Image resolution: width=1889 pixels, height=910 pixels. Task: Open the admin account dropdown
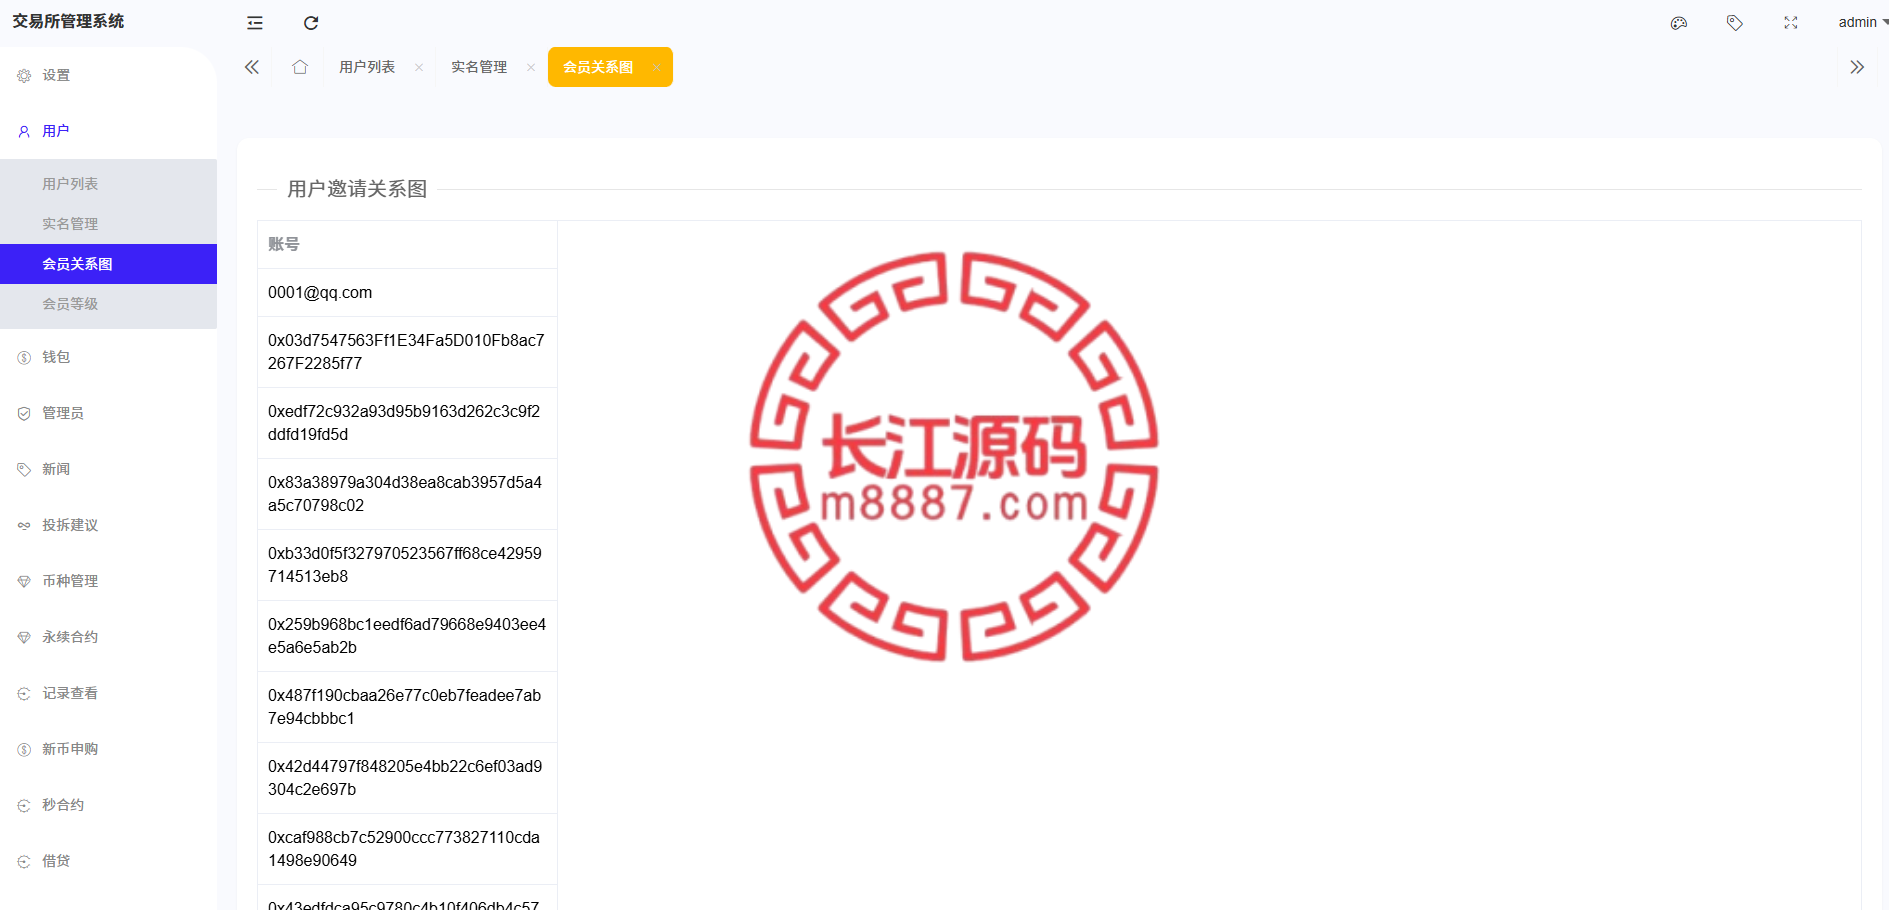[x=1863, y=22]
